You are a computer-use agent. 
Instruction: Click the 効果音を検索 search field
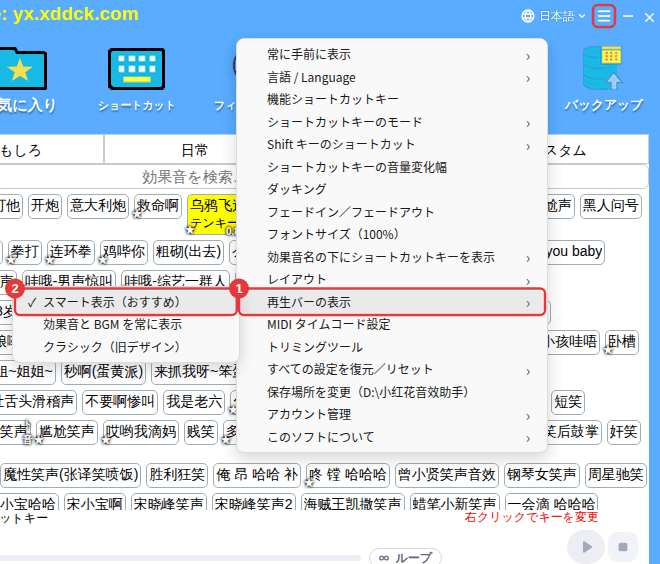coord(187,177)
